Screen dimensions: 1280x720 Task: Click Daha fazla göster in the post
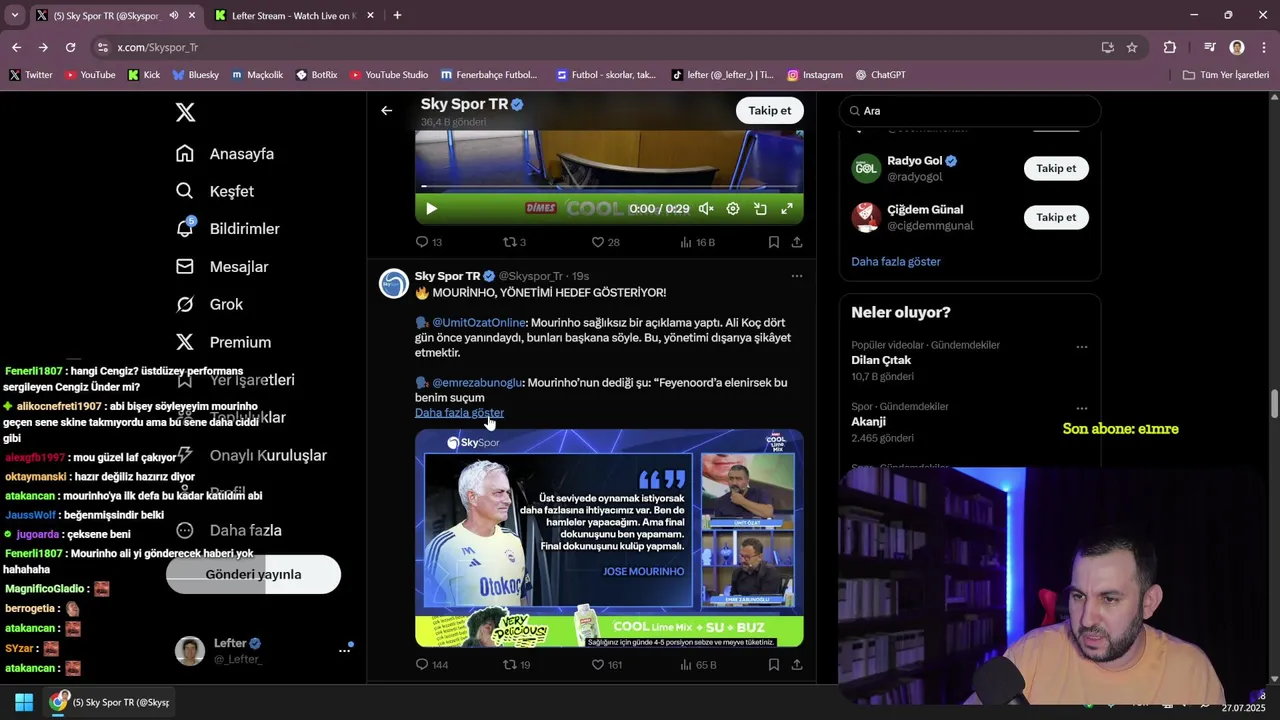click(x=459, y=412)
